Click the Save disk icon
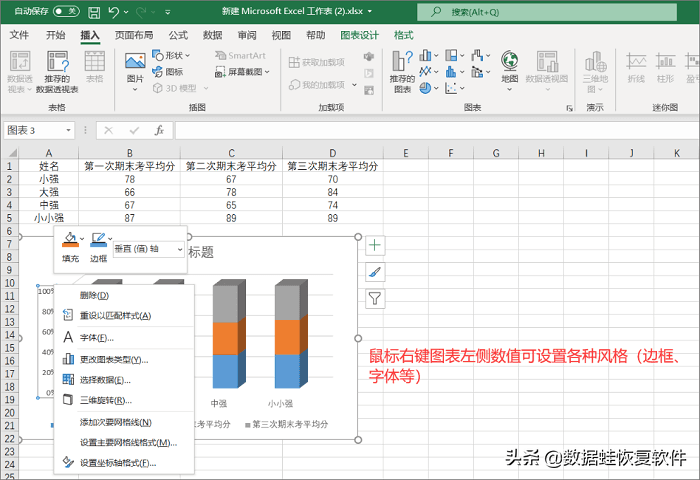700x480 pixels. pyautogui.click(x=94, y=12)
